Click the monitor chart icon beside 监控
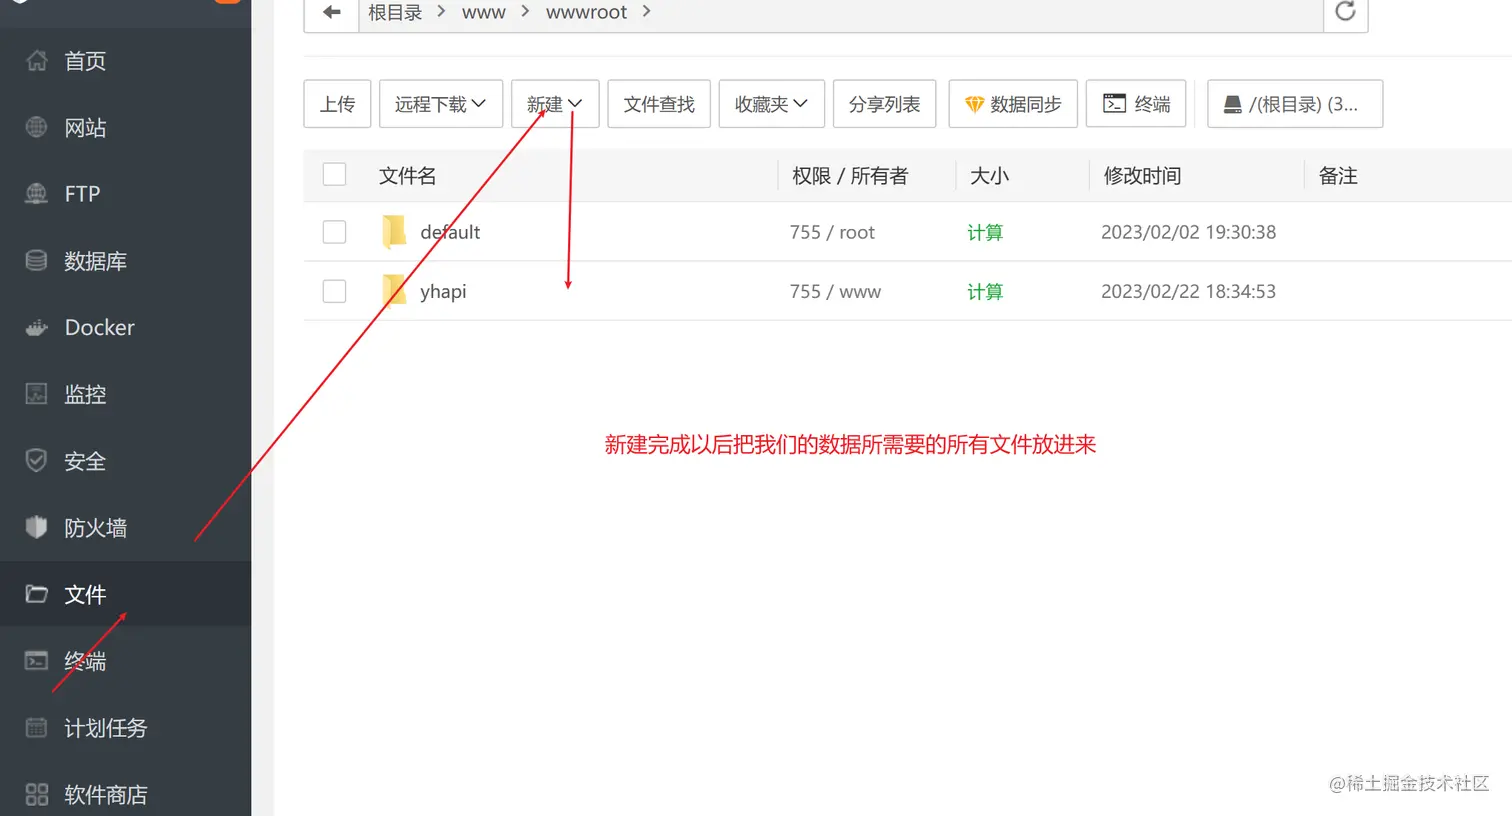The image size is (1512, 816). click(36, 394)
